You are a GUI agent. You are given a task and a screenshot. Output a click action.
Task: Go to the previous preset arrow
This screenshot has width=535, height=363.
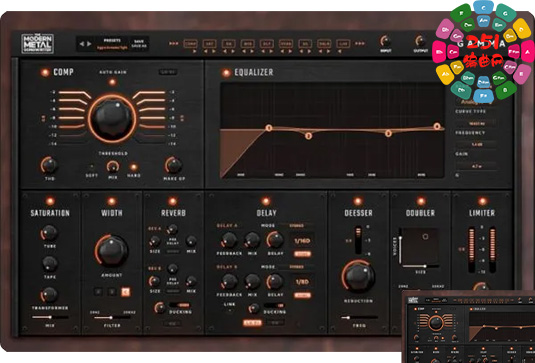pos(82,44)
